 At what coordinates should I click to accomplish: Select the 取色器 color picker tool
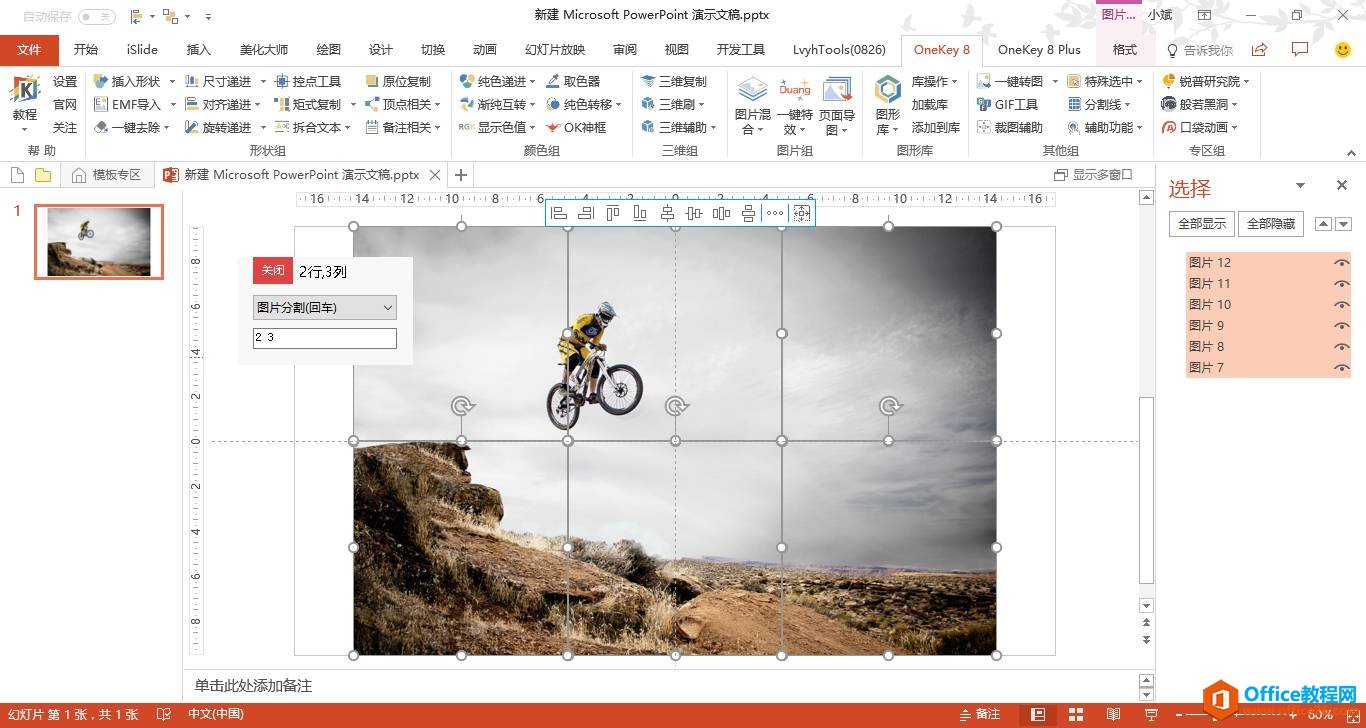(x=573, y=81)
